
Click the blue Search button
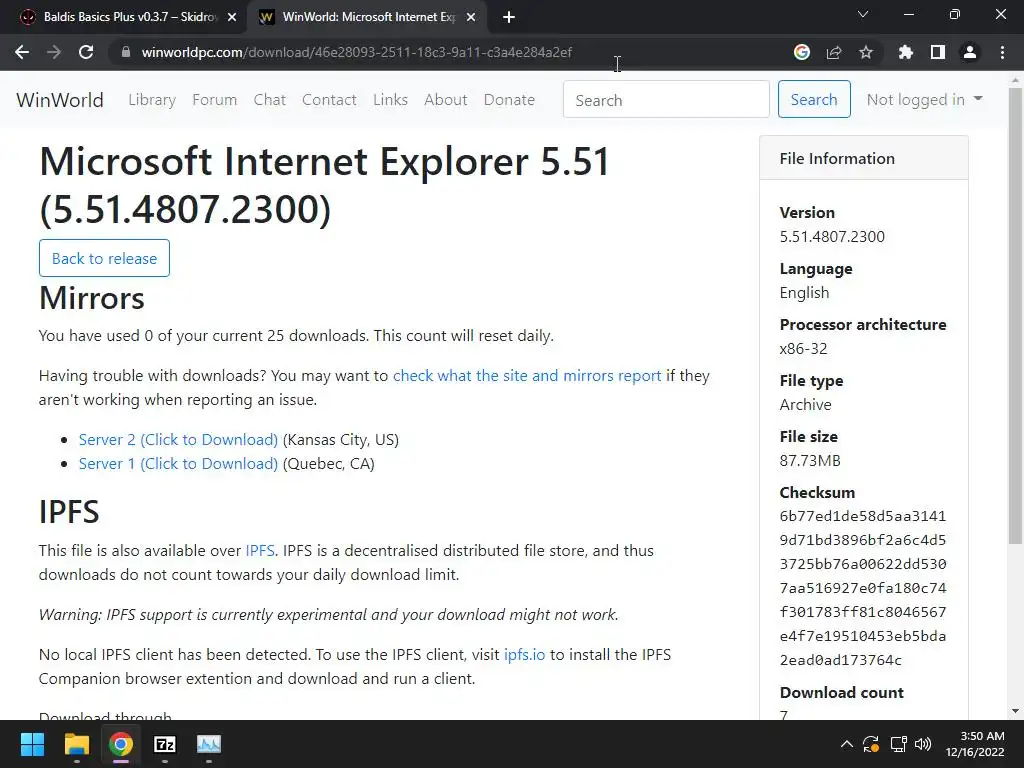point(814,99)
